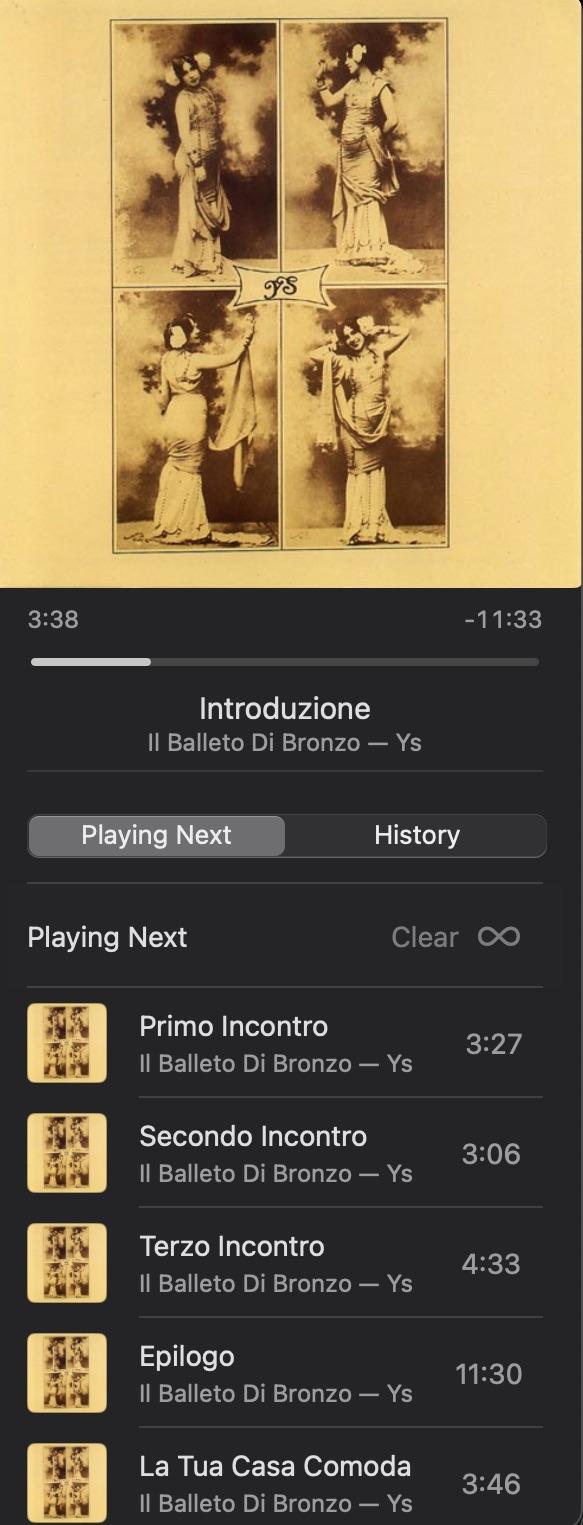Image resolution: width=583 pixels, height=1525 pixels.
Task: Choose Terzo Incontro from the queue
Action: tap(285, 1263)
